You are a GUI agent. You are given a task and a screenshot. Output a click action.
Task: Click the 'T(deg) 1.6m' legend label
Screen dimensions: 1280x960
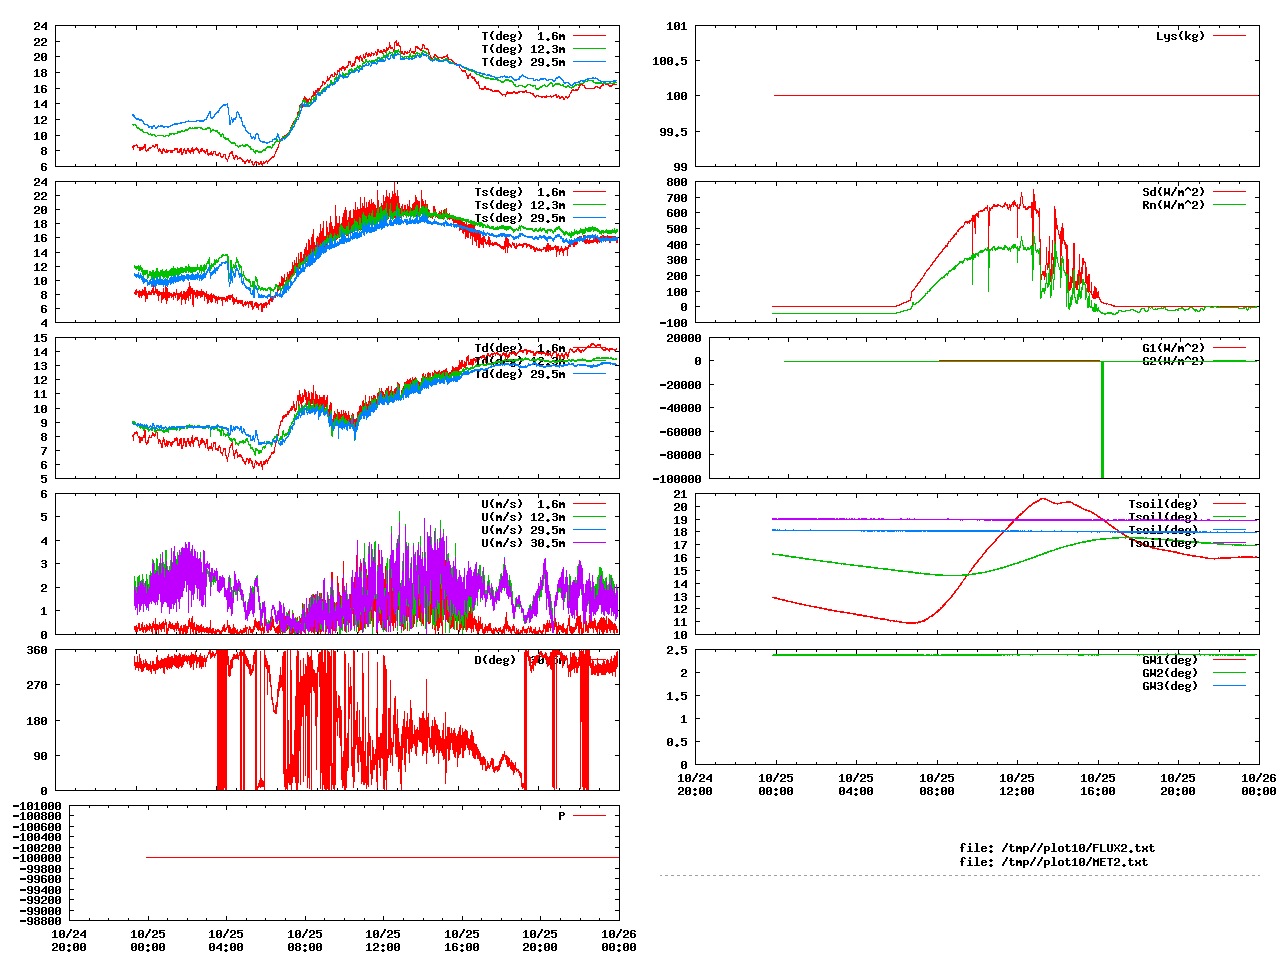pyautogui.click(x=523, y=36)
